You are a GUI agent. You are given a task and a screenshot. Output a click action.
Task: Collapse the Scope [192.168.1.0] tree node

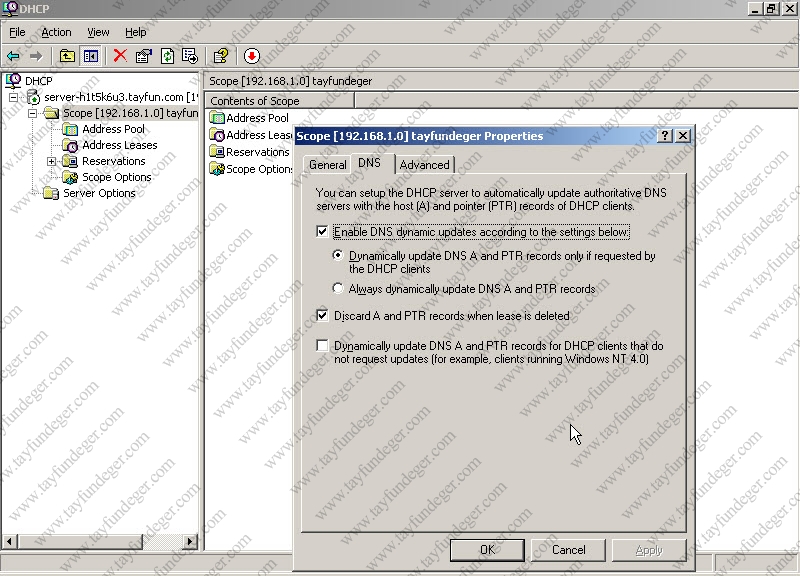point(33,113)
